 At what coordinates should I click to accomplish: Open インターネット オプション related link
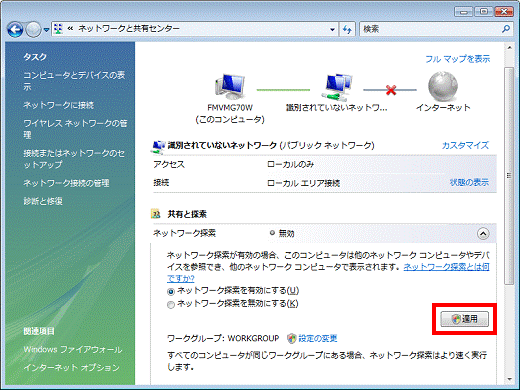click(x=71, y=367)
